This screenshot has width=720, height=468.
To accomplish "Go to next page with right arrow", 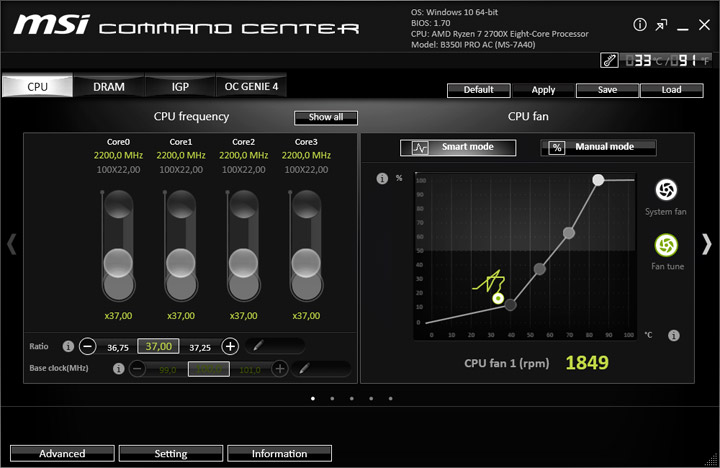I will [707, 244].
